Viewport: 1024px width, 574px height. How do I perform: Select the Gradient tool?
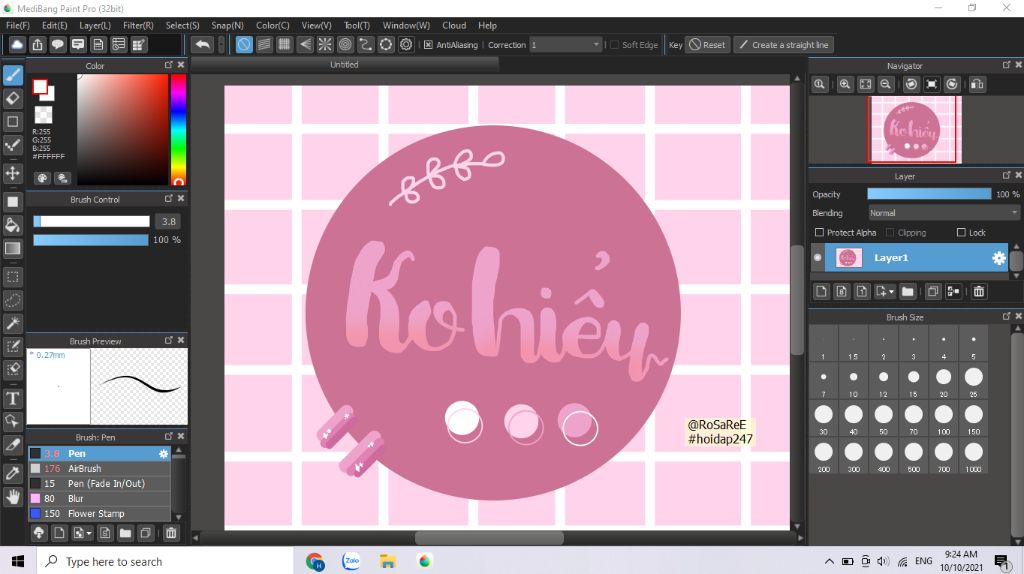(12, 249)
